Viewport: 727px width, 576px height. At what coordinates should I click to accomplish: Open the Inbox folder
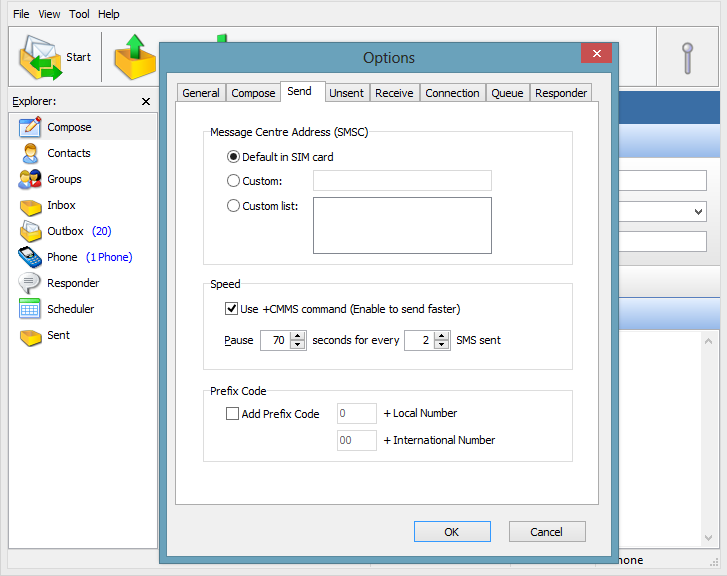coord(61,205)
